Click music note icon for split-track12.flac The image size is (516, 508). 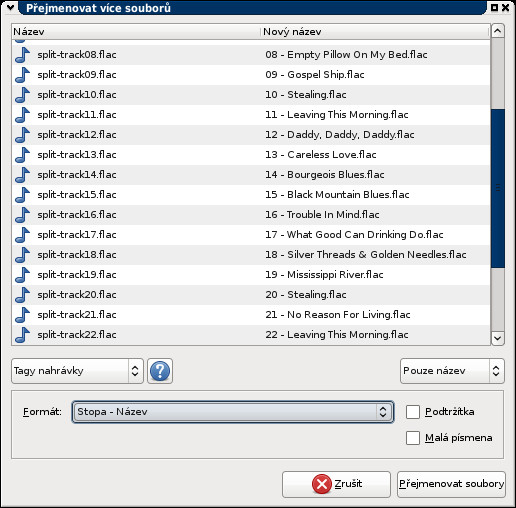[22, 135]
